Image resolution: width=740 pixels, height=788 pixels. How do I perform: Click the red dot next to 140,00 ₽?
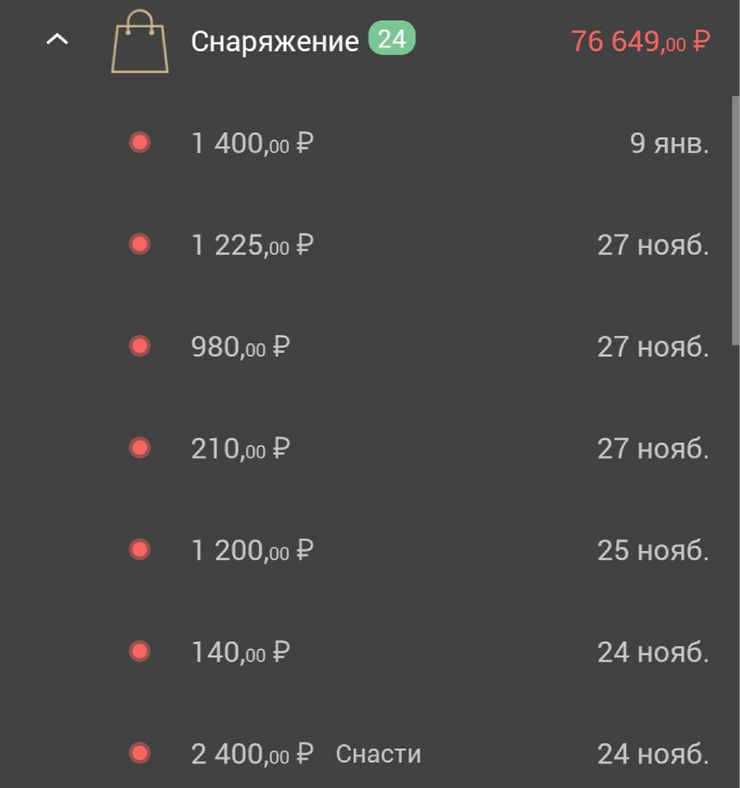[140, 651]
